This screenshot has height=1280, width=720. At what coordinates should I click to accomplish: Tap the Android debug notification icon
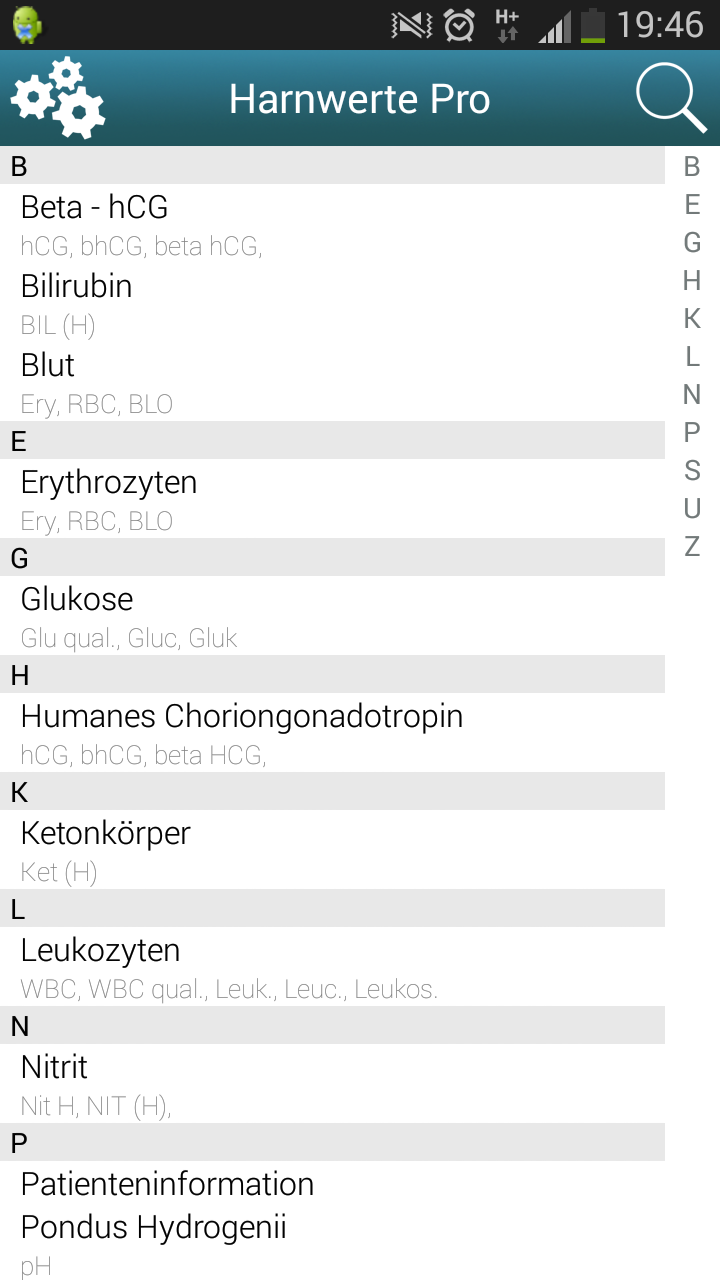tap(27, 25)
